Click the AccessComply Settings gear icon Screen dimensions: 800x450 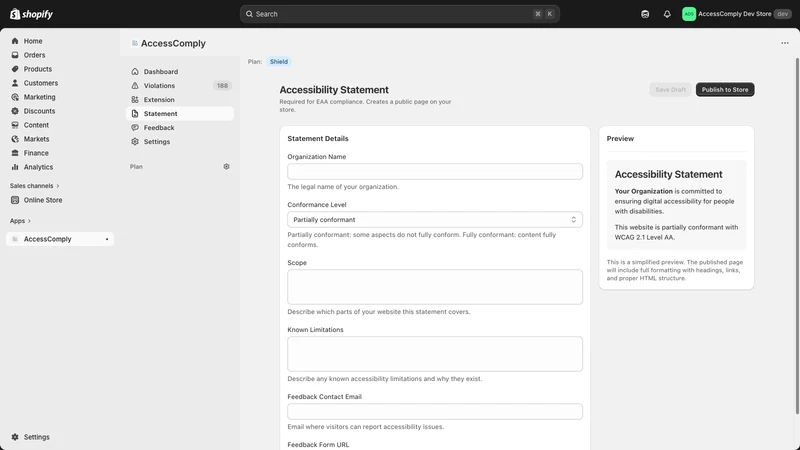coord(135,142)
